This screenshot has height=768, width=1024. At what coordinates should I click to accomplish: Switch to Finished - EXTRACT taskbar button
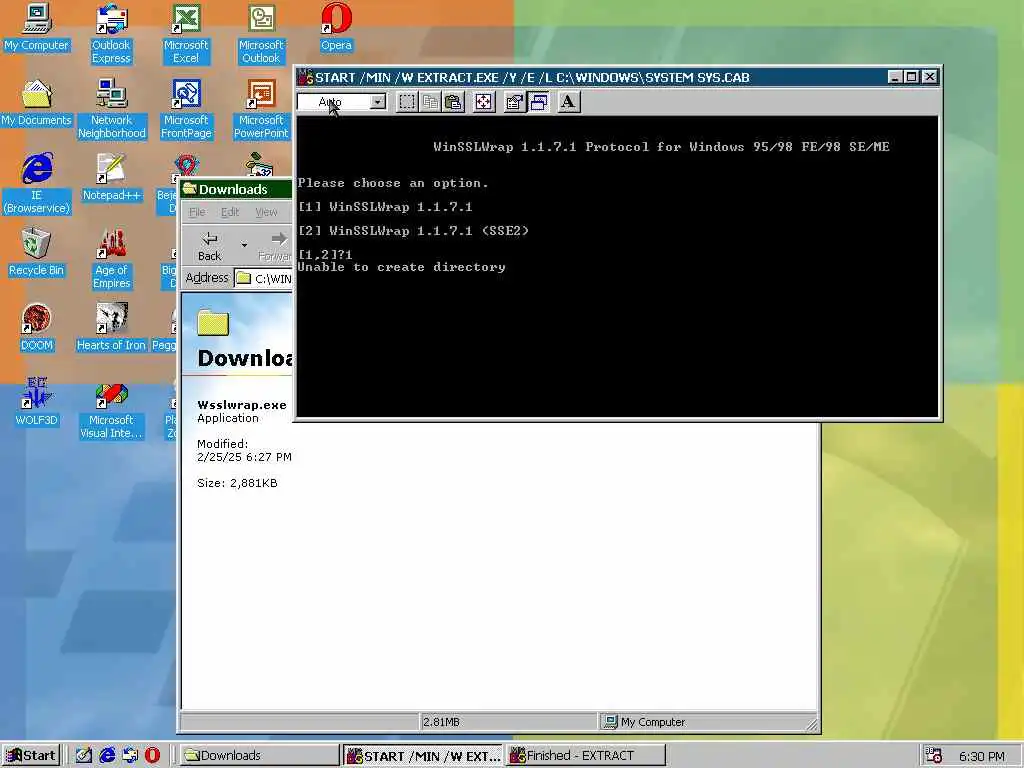point(586,756)
